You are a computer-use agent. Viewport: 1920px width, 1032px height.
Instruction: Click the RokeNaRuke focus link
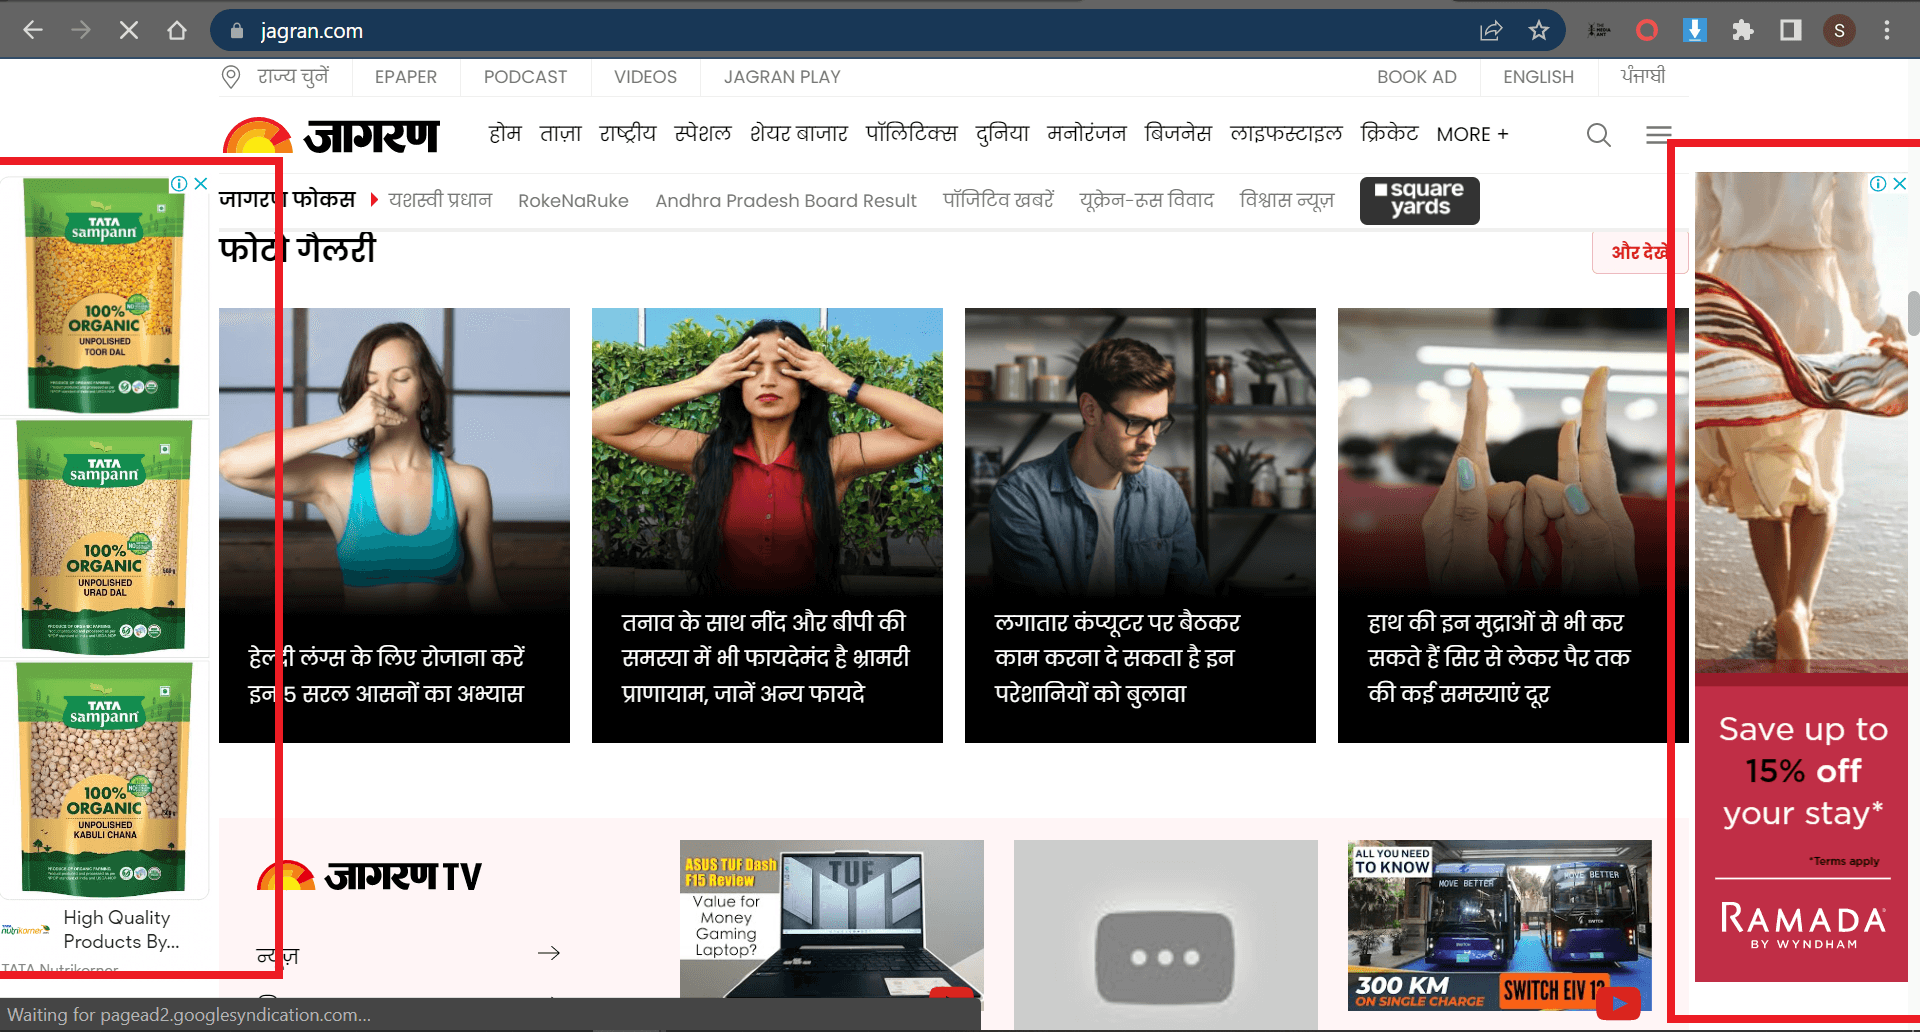573,201
